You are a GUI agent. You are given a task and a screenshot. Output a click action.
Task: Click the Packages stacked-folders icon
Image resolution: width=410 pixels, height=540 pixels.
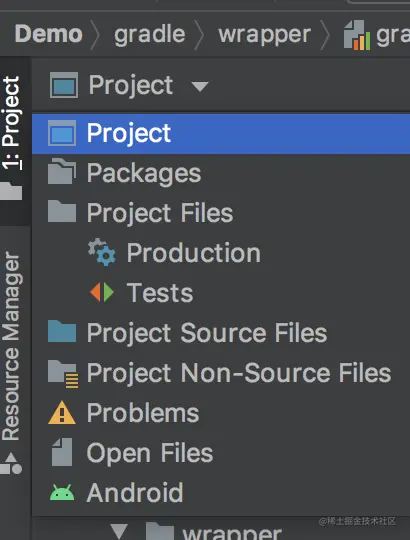pos(62,171)
